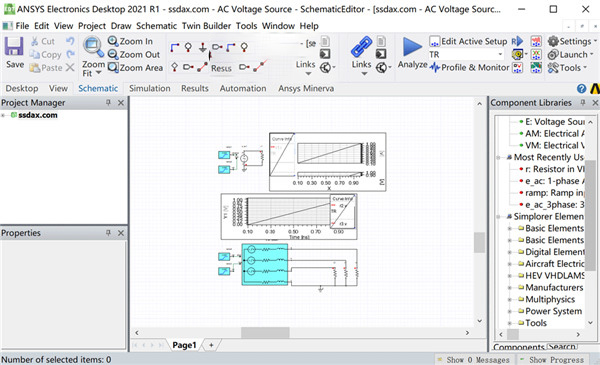The height and width of the screenshot is (365, 600).
Task: Select 'VM: Electrical' voltmeter component
Action: [x=551, y=145]
